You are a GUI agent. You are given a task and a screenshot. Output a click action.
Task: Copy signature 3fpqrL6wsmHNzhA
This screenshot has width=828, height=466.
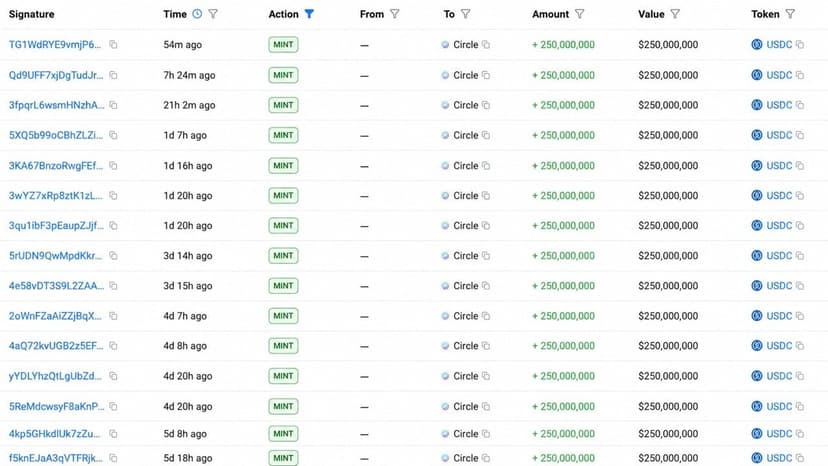[x=113, y=105]
